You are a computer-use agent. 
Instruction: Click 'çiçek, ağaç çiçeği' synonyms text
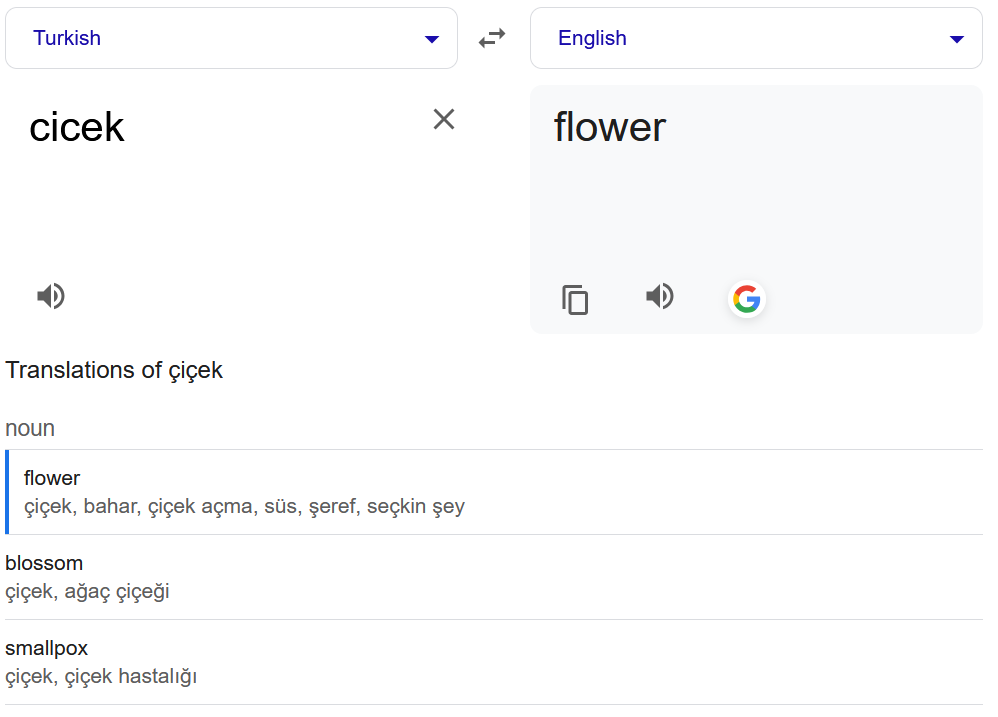tap(87, 591)
